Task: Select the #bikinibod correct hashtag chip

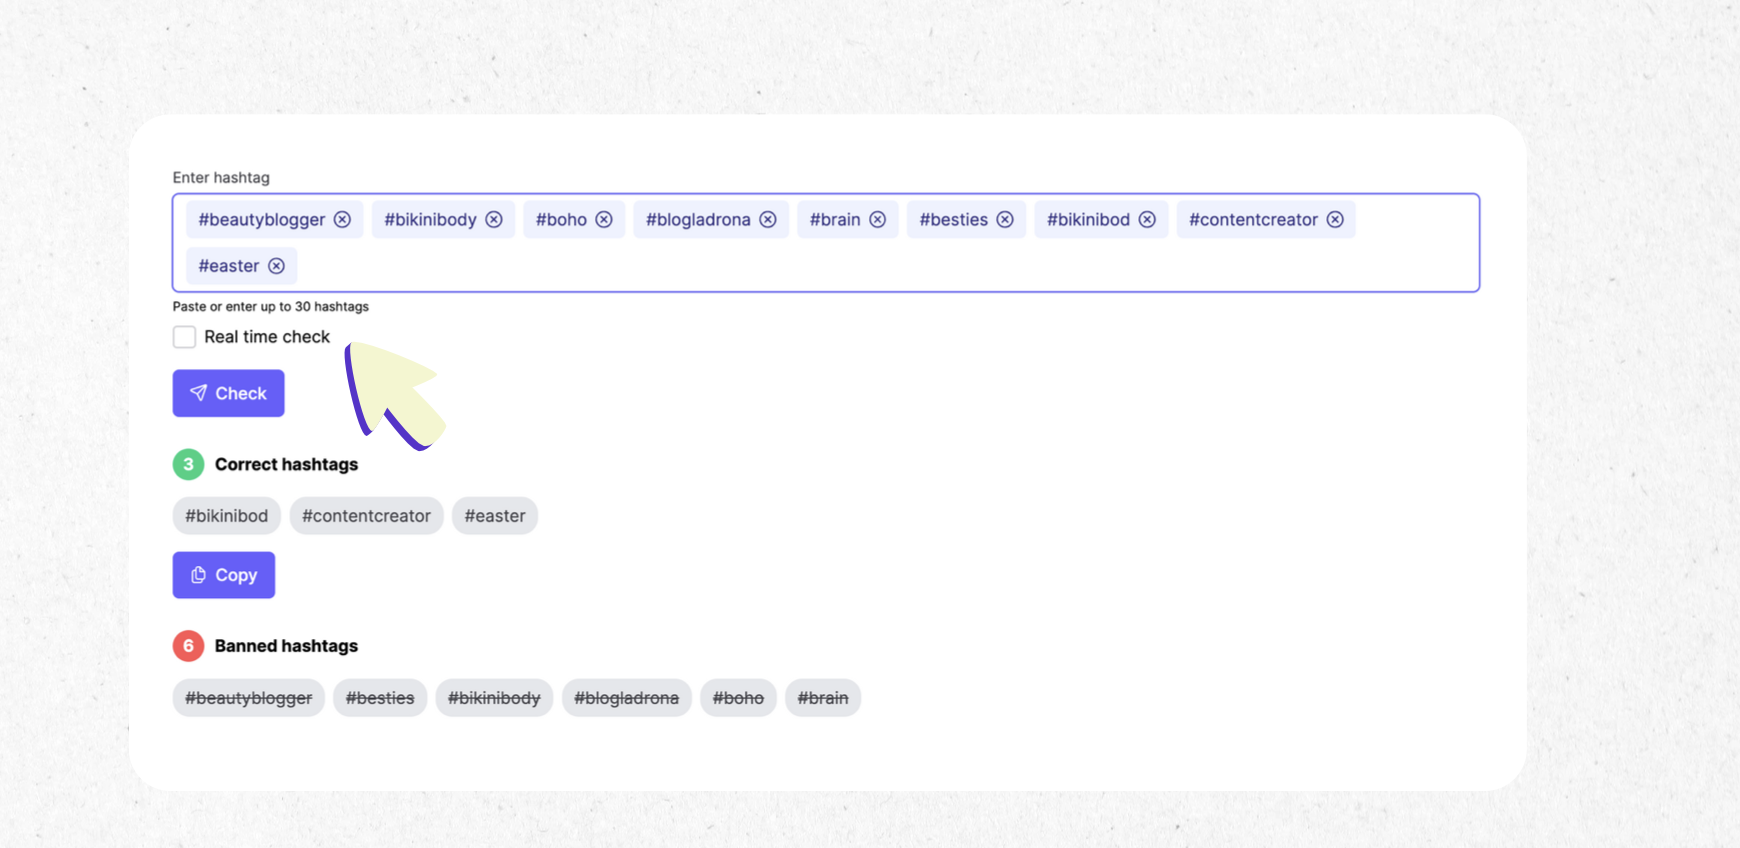Action: (227, 516)
